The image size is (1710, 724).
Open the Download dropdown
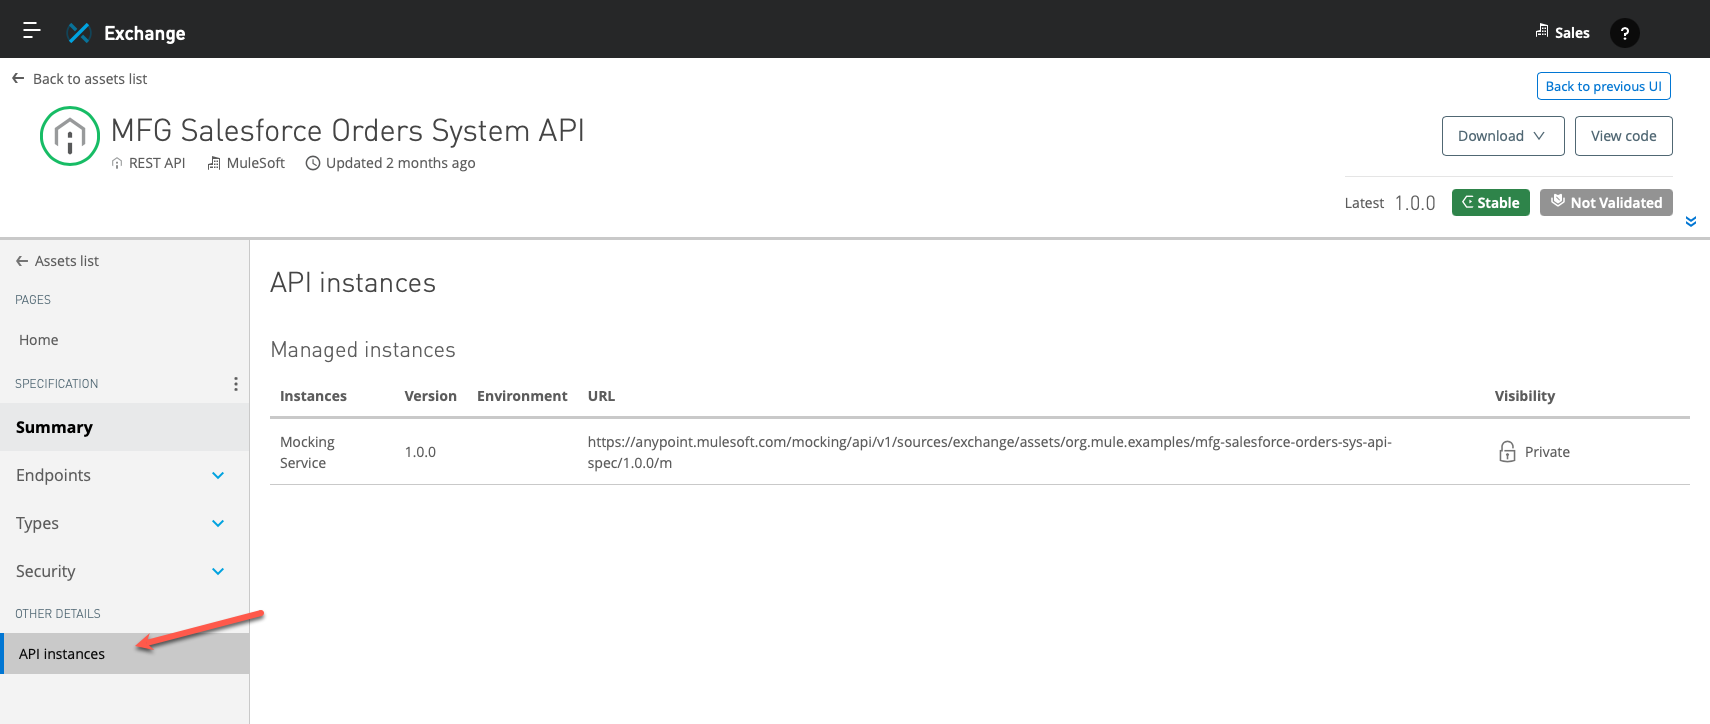coord(1503,136)
